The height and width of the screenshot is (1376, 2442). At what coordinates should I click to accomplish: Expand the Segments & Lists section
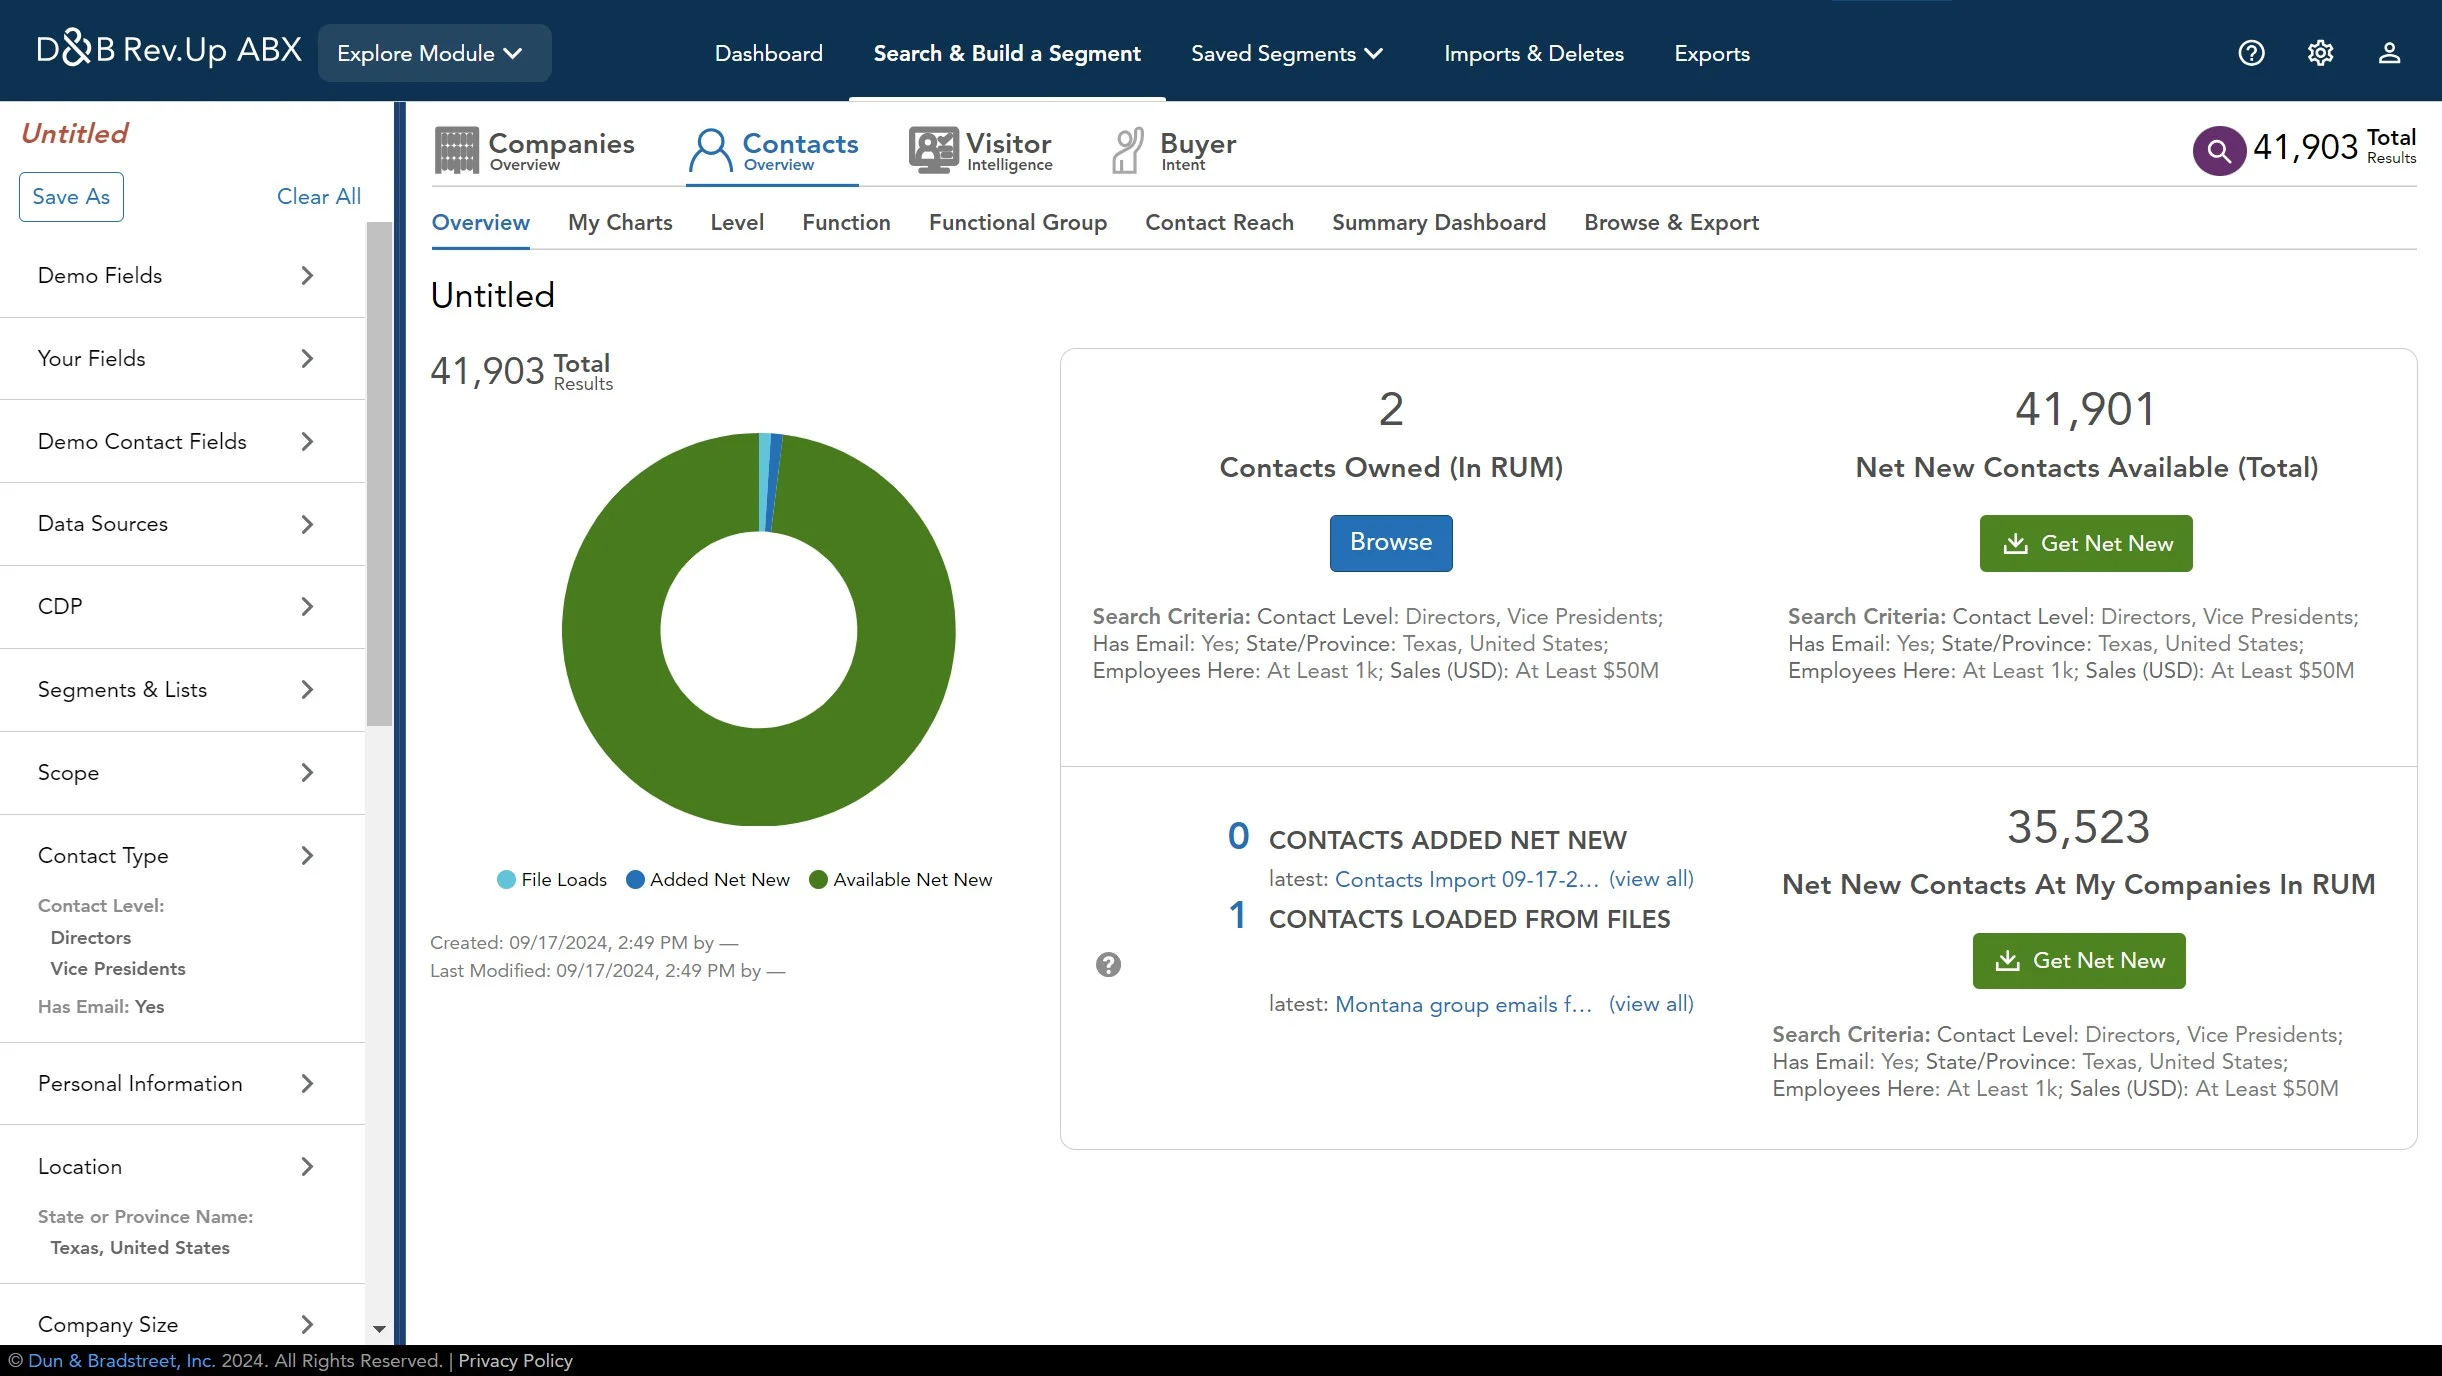[x=182, y=690]
